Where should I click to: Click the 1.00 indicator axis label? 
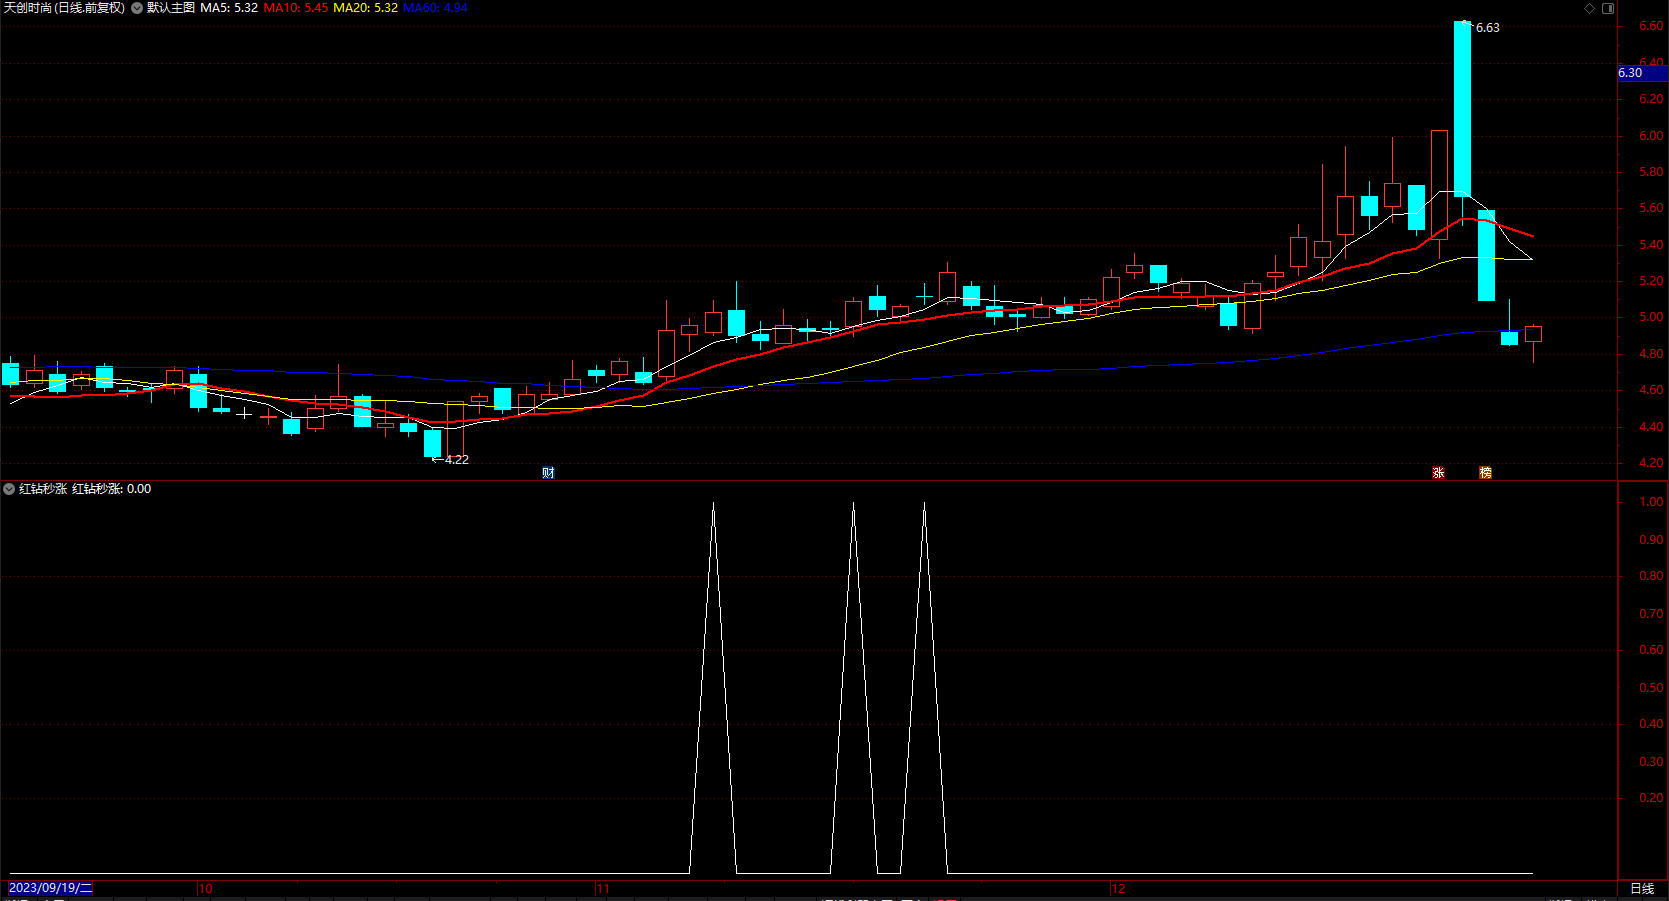click(x=1651, y=502)
